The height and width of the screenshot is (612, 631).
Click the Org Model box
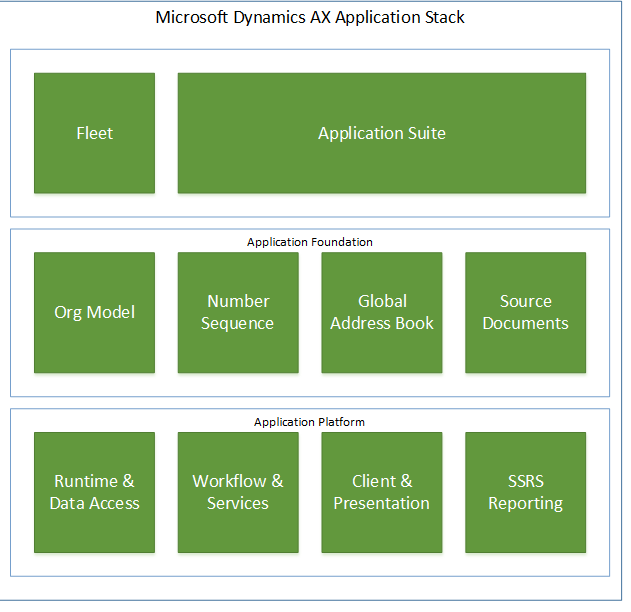point(95,313)
